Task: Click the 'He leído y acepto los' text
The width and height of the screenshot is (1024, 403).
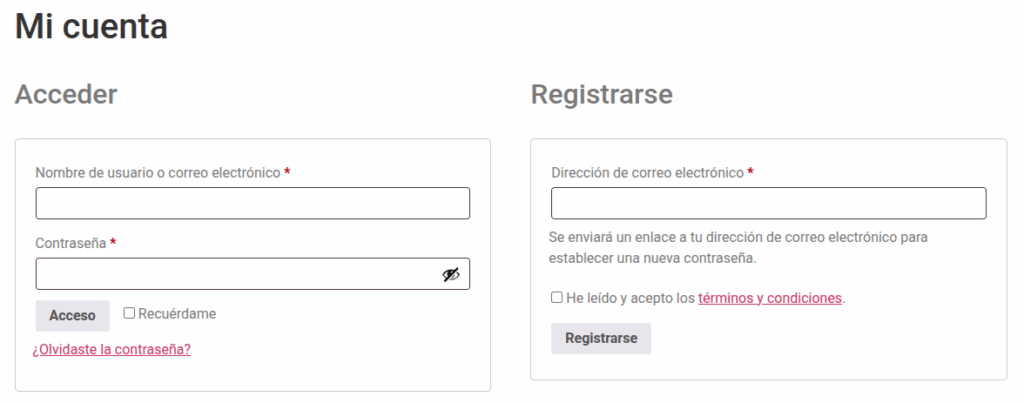Action: [630, 298]
